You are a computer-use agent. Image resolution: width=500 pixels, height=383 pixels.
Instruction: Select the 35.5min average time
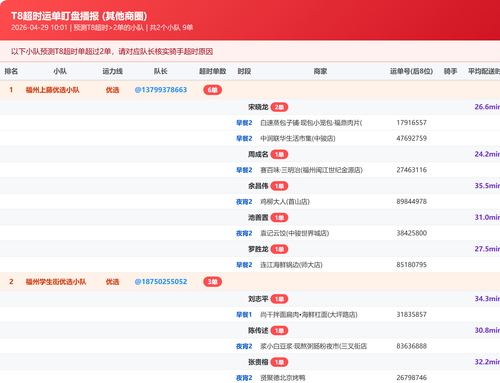tap(487, 186)
